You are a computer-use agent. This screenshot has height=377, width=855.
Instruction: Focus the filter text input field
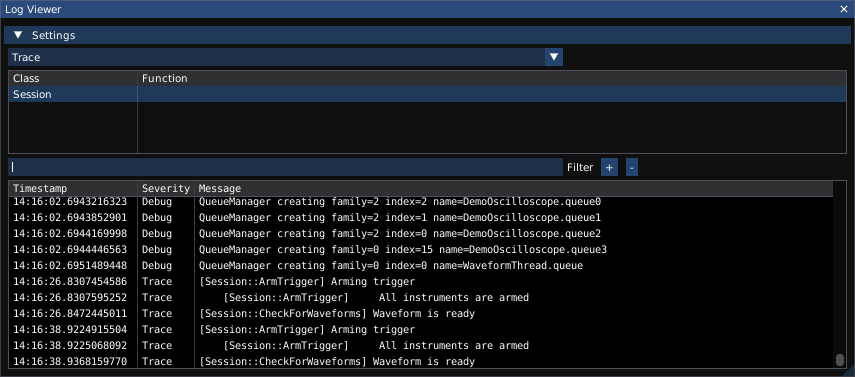click(285, 167)
